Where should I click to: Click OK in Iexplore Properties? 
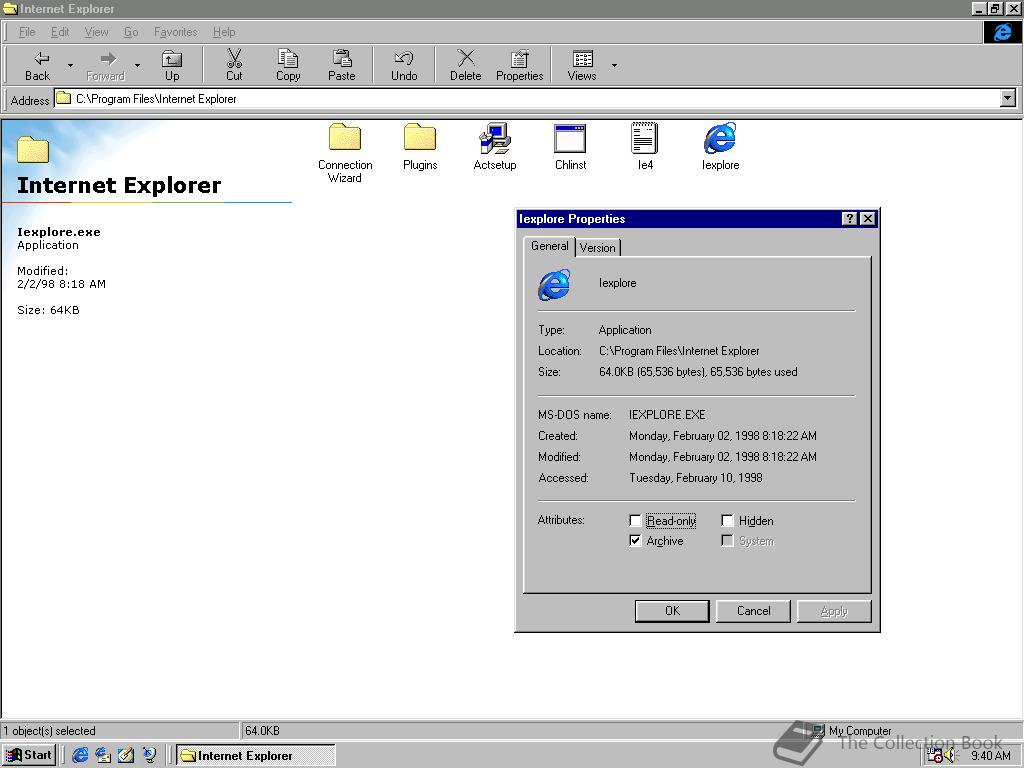[672, 611]
